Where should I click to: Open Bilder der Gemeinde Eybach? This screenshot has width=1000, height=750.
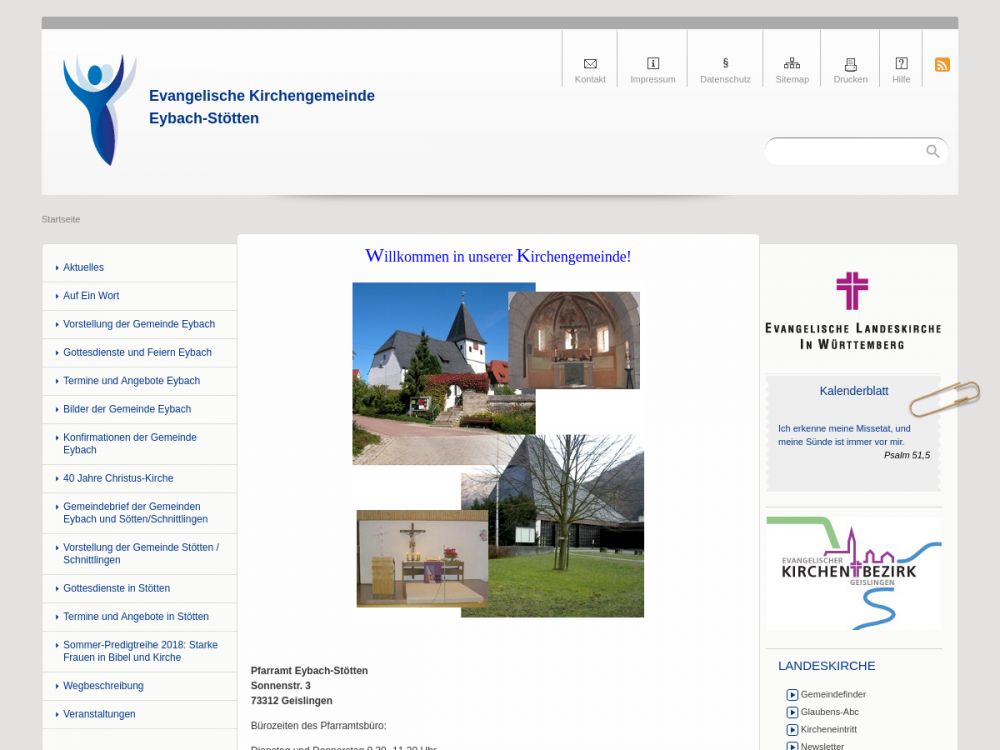[127, 409]
